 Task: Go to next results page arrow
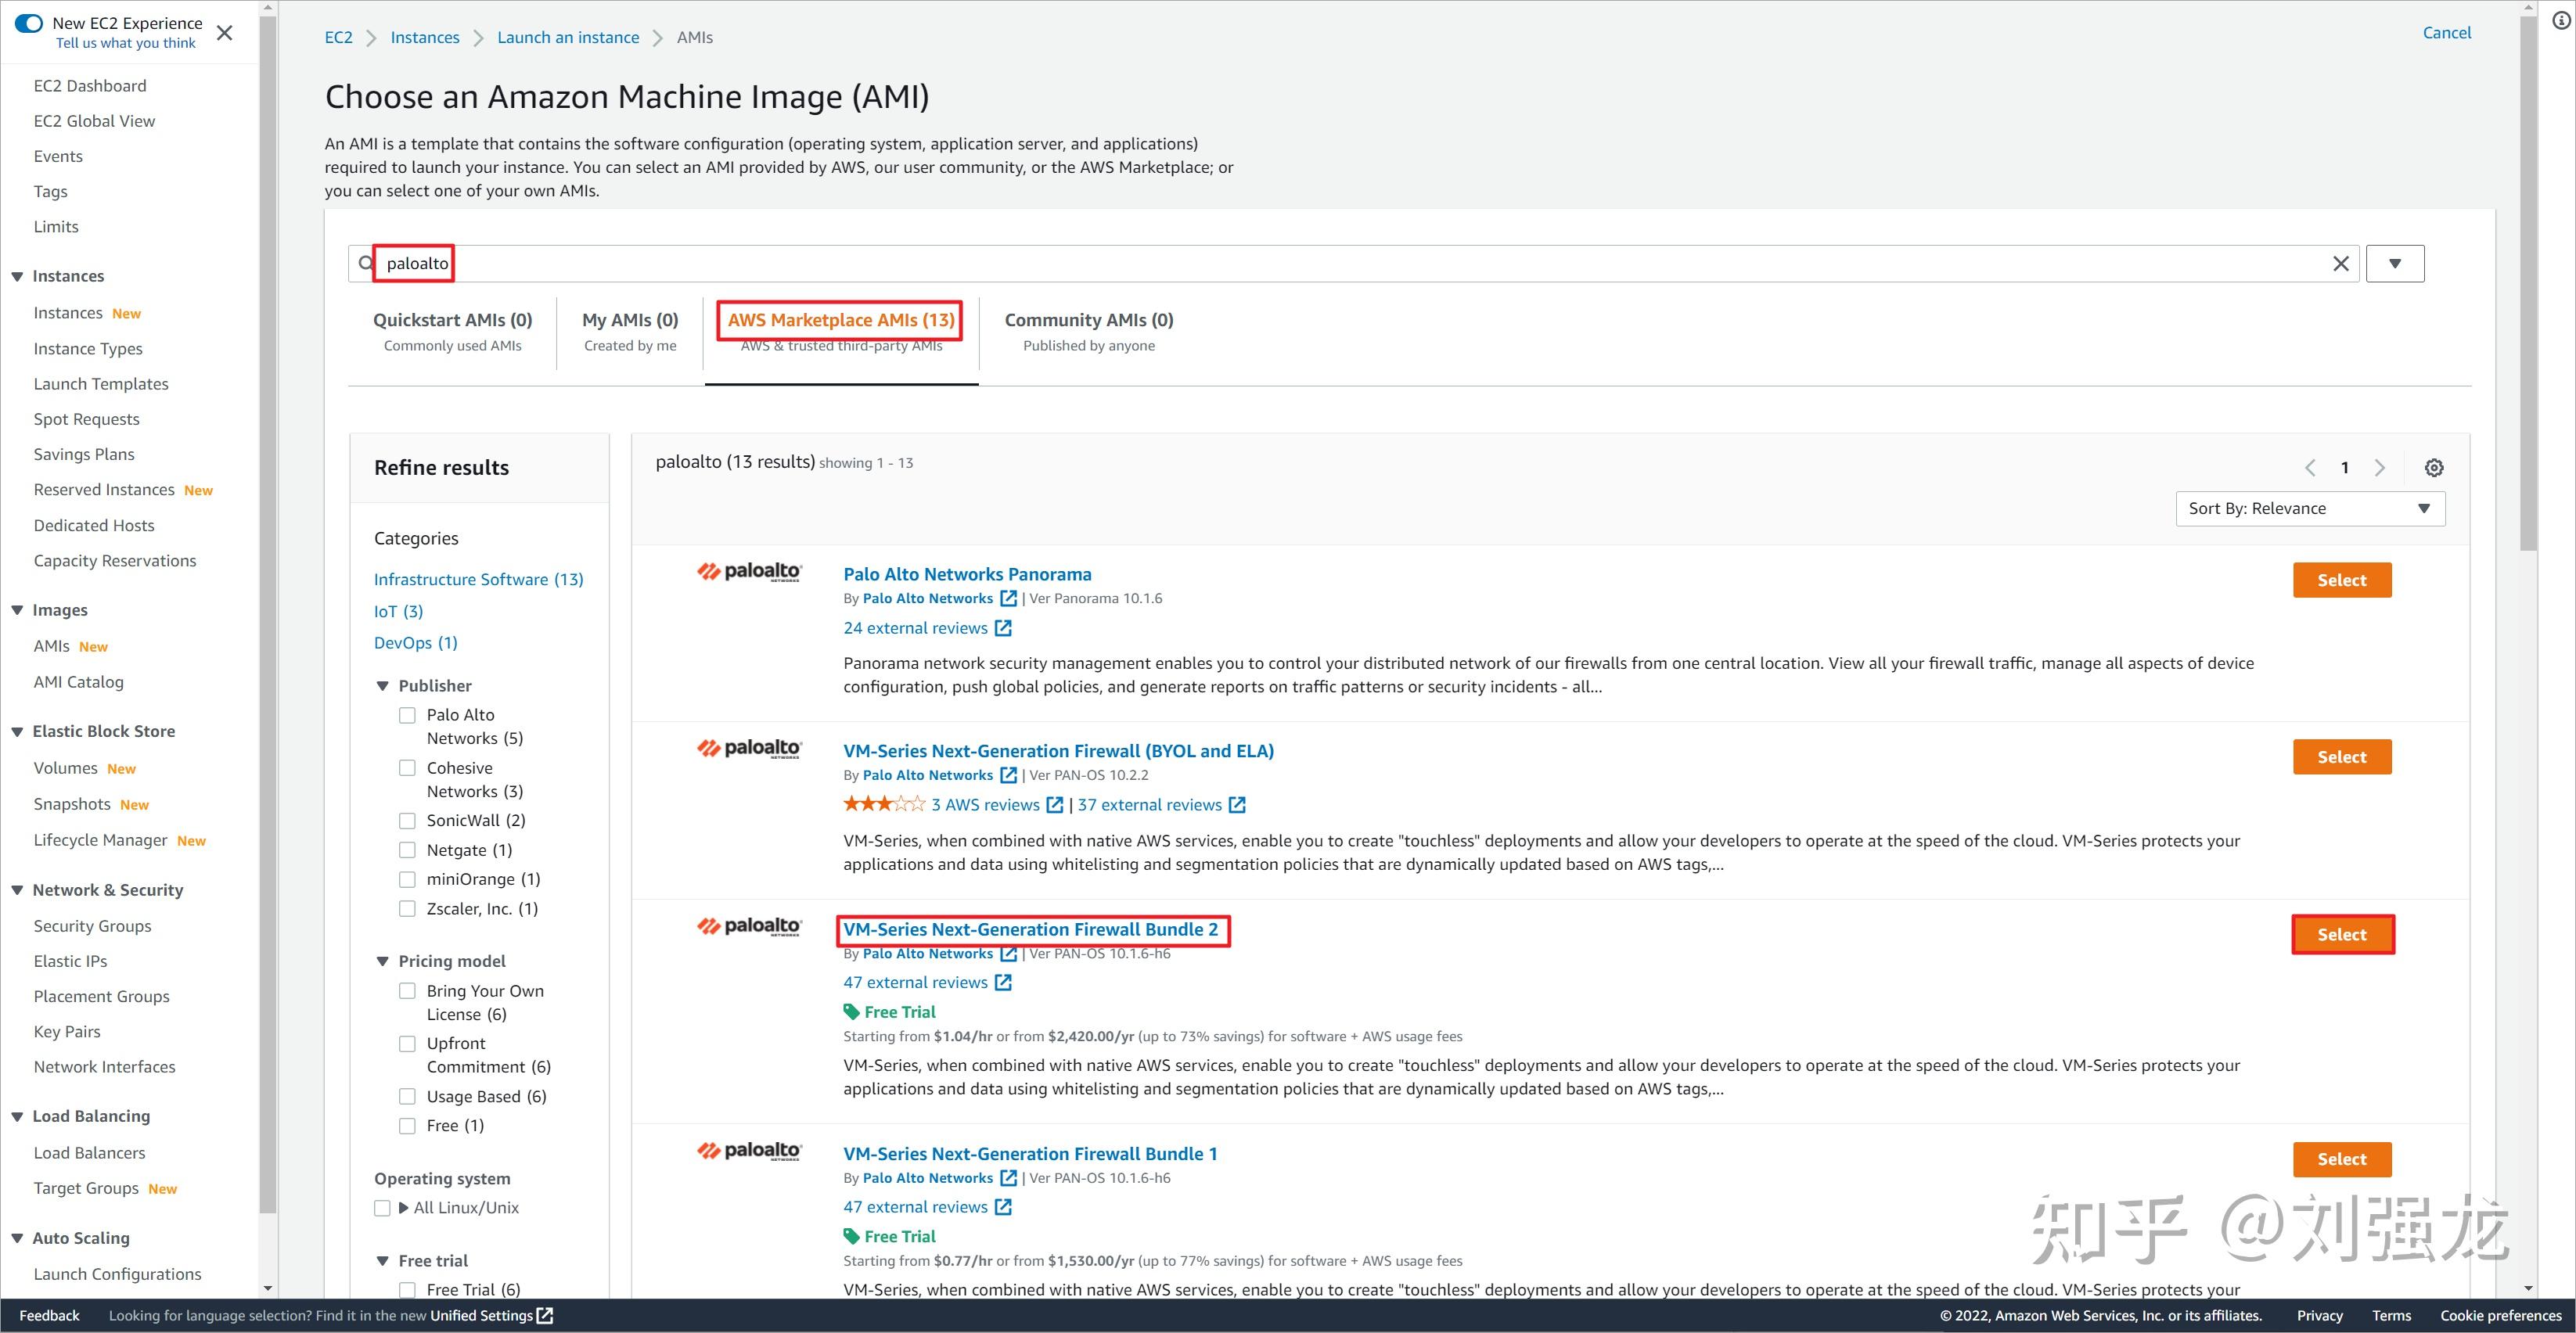2380,468
